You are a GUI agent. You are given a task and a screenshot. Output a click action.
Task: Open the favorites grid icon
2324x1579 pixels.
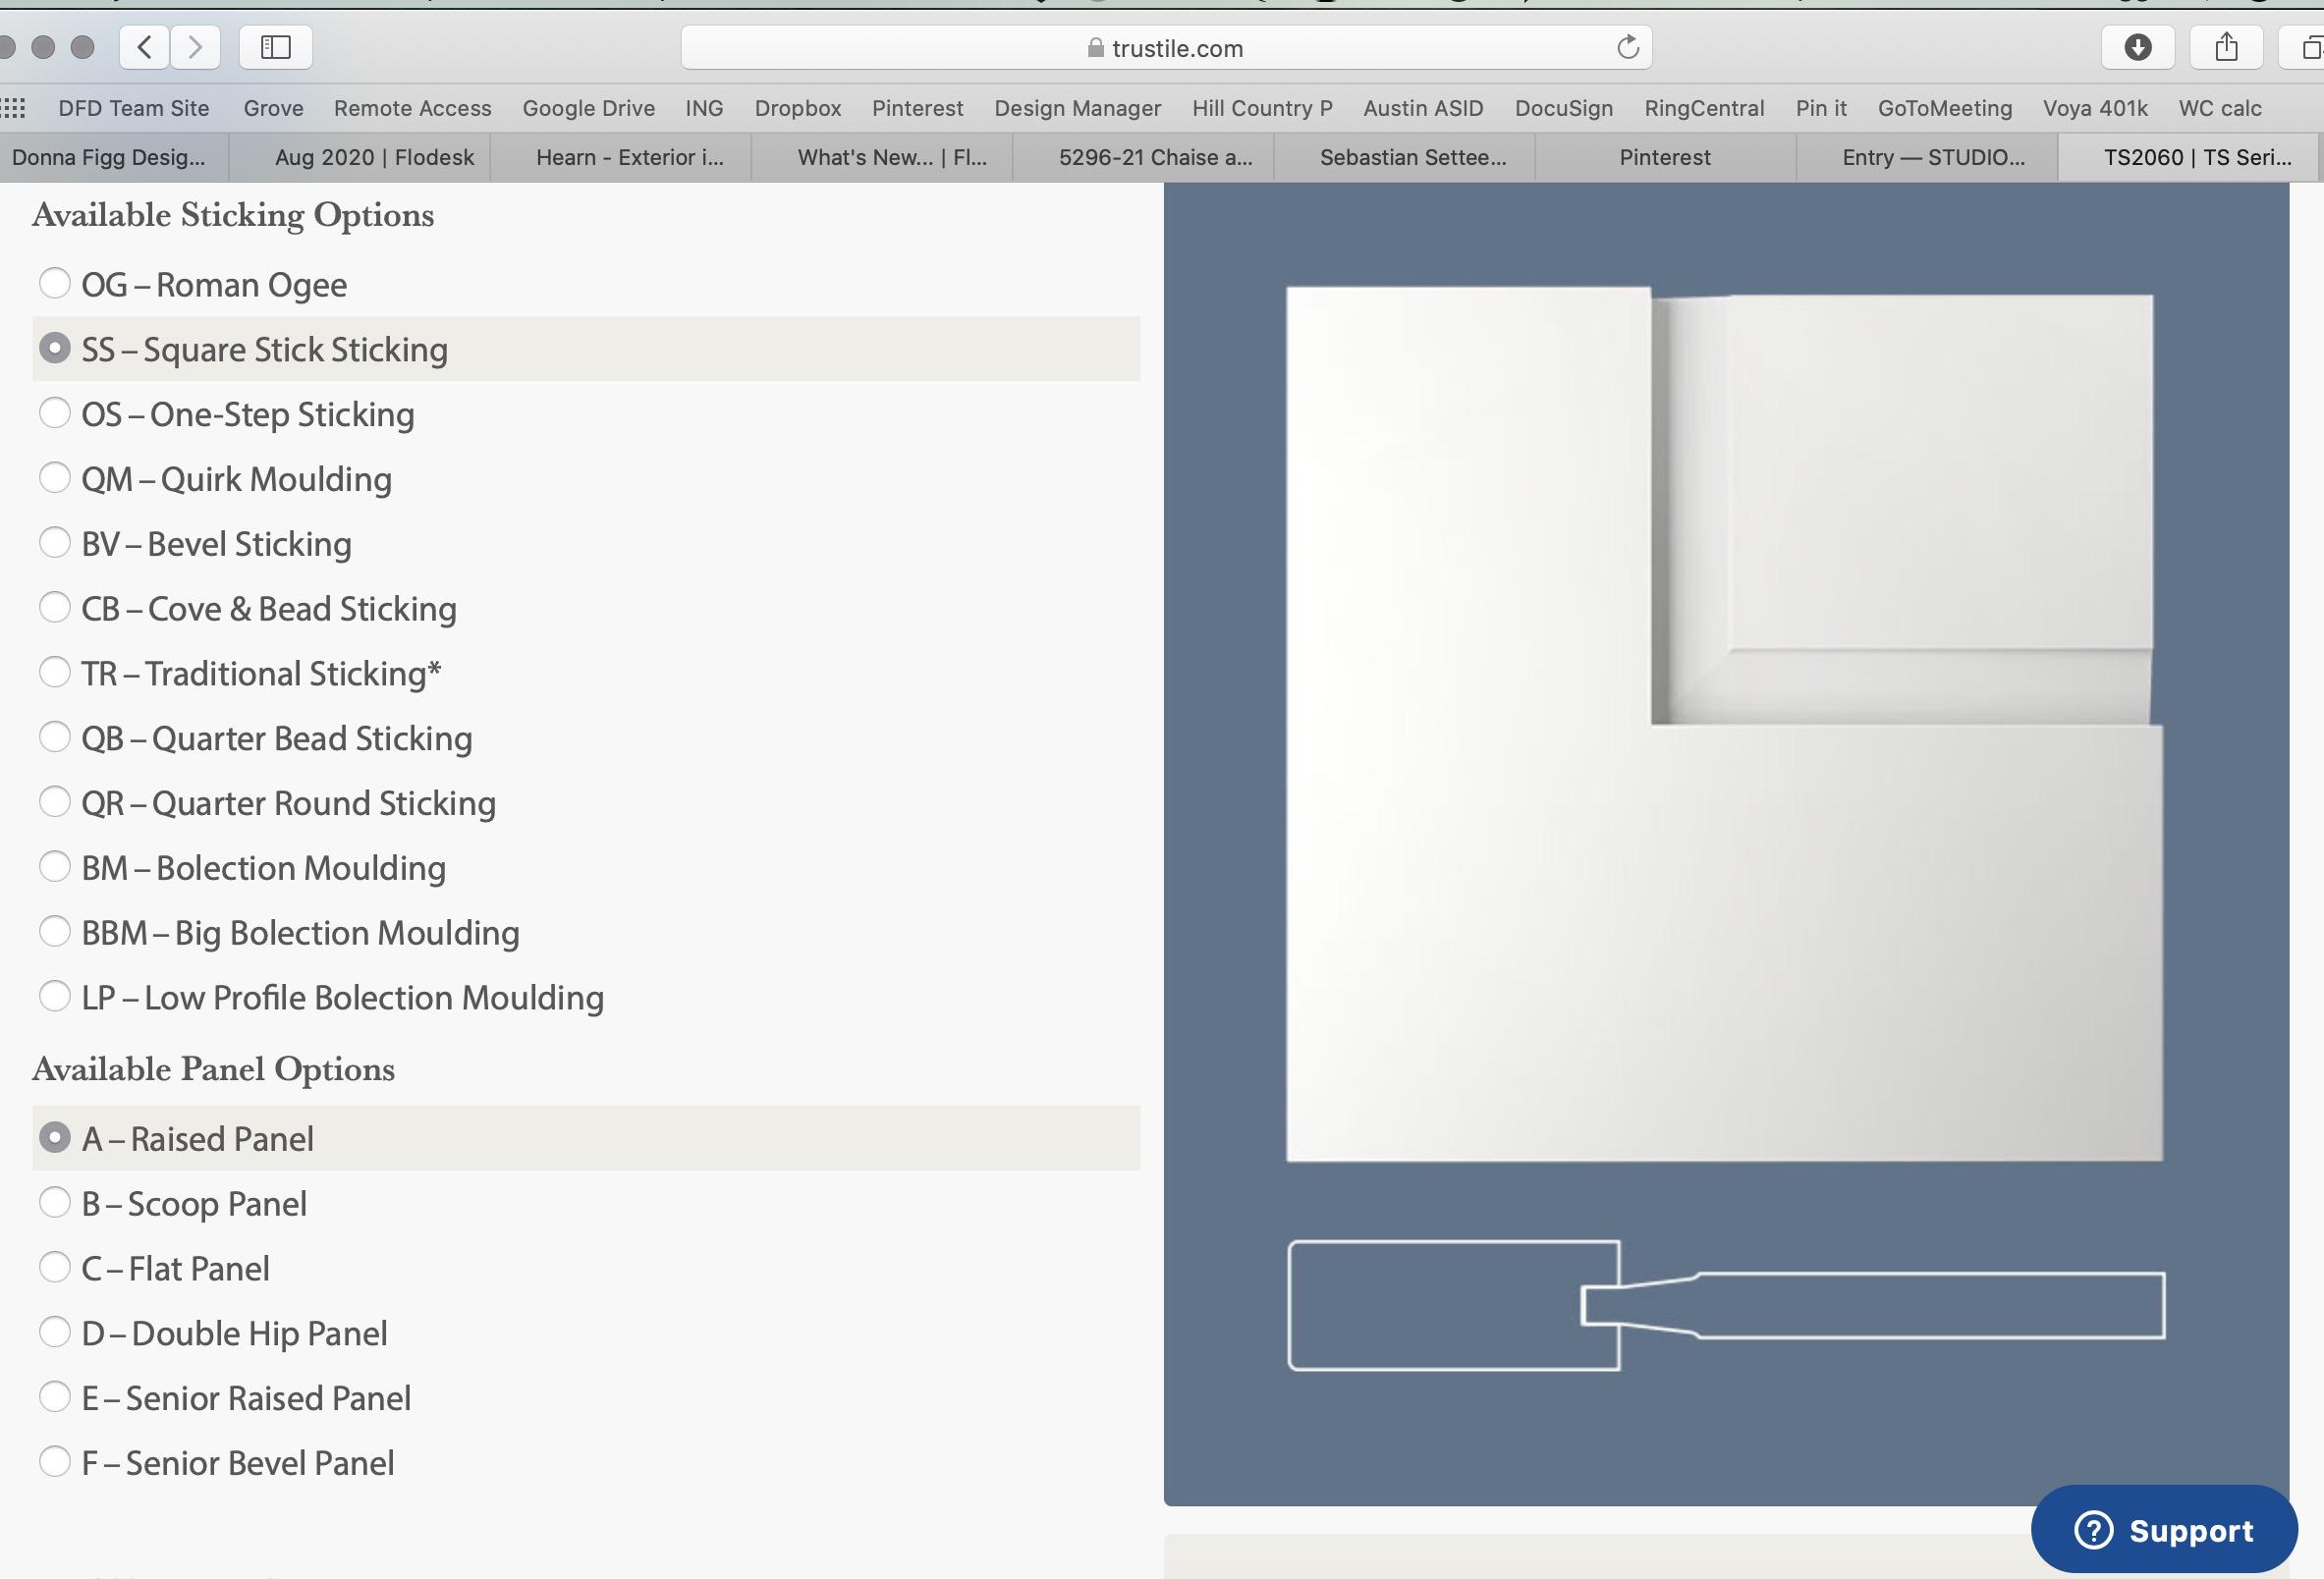14,108
